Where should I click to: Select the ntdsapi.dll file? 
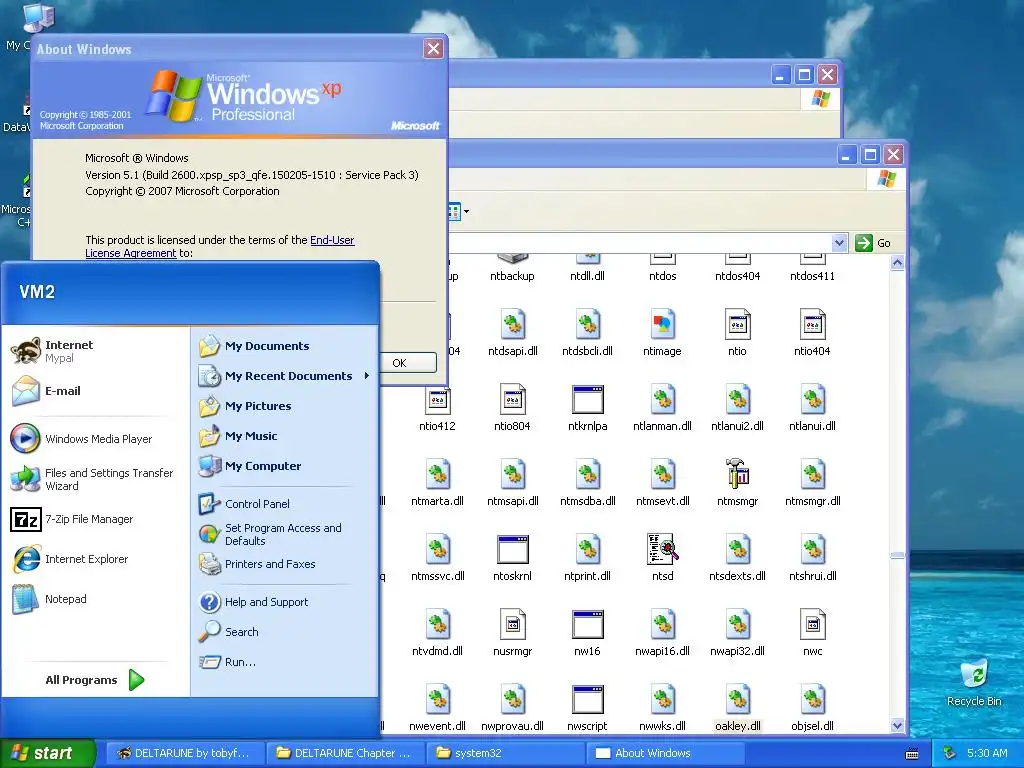pyautogui.click(x=513, y=332)
